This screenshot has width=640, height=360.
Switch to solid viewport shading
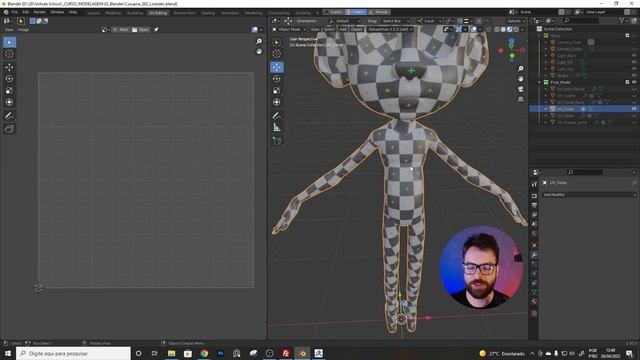click(x=503, y=29)
